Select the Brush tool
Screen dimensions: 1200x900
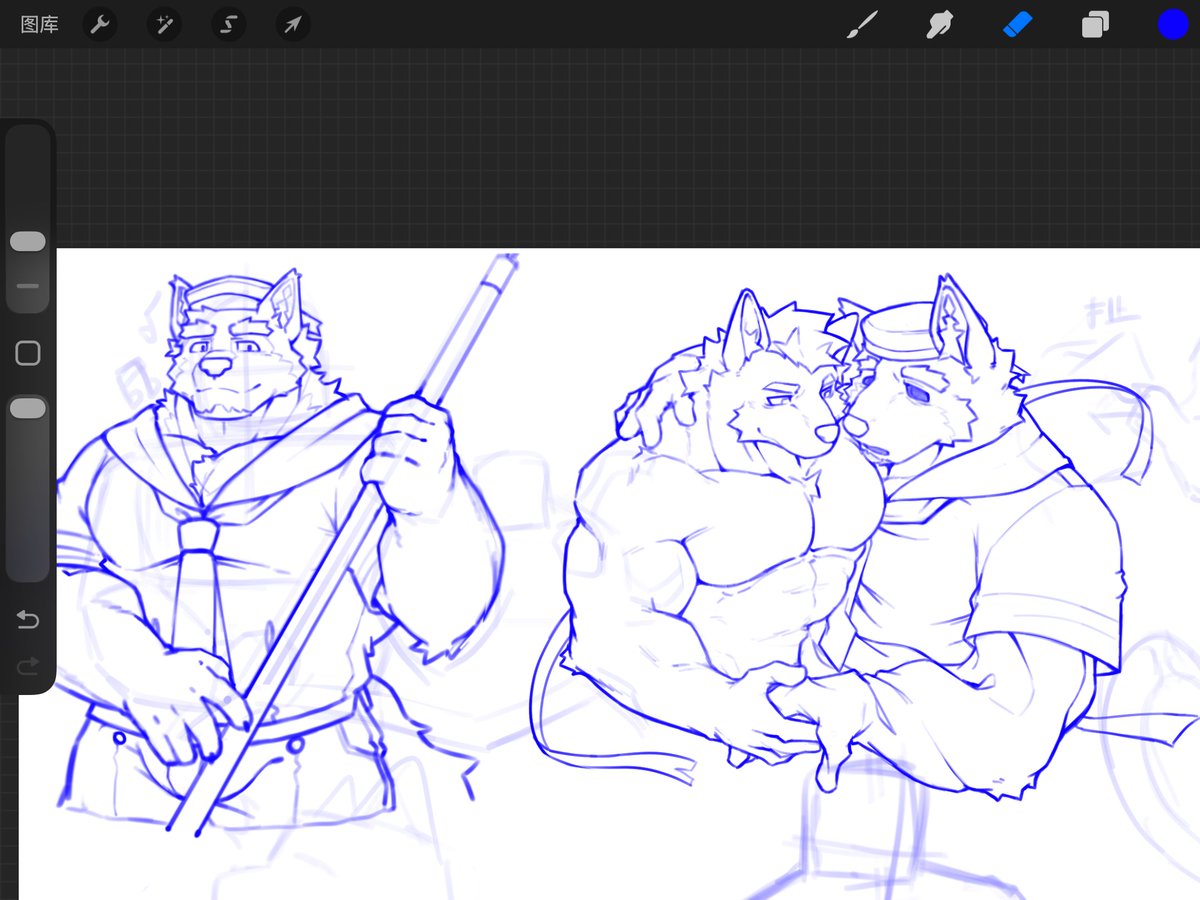pos(861,25)
